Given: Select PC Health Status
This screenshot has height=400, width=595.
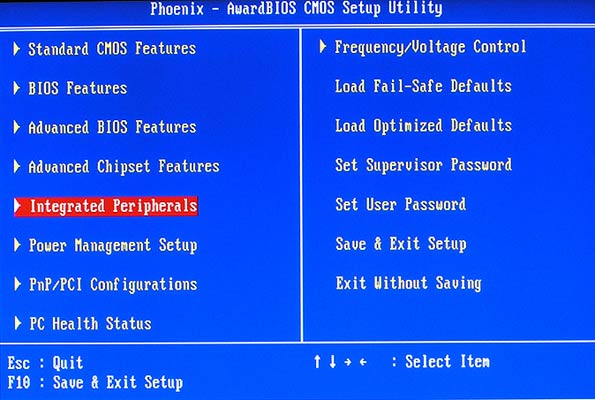Looking at the screenshot, I should coord(90,324).
